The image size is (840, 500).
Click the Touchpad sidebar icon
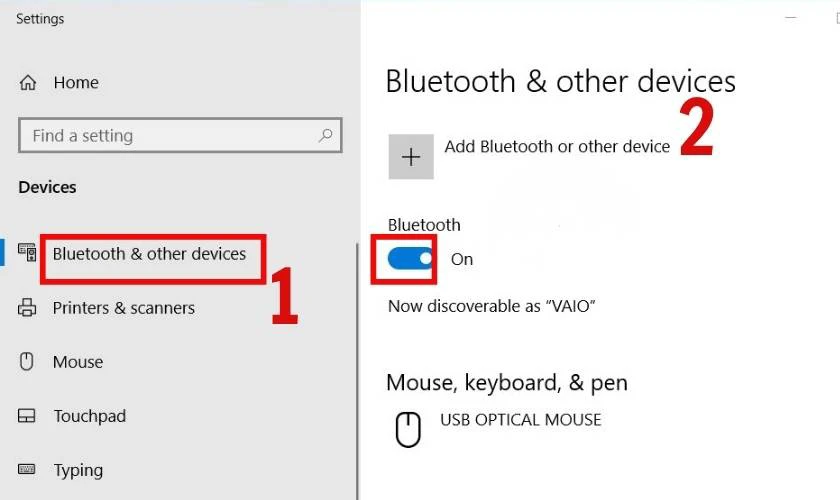point(27,416)
